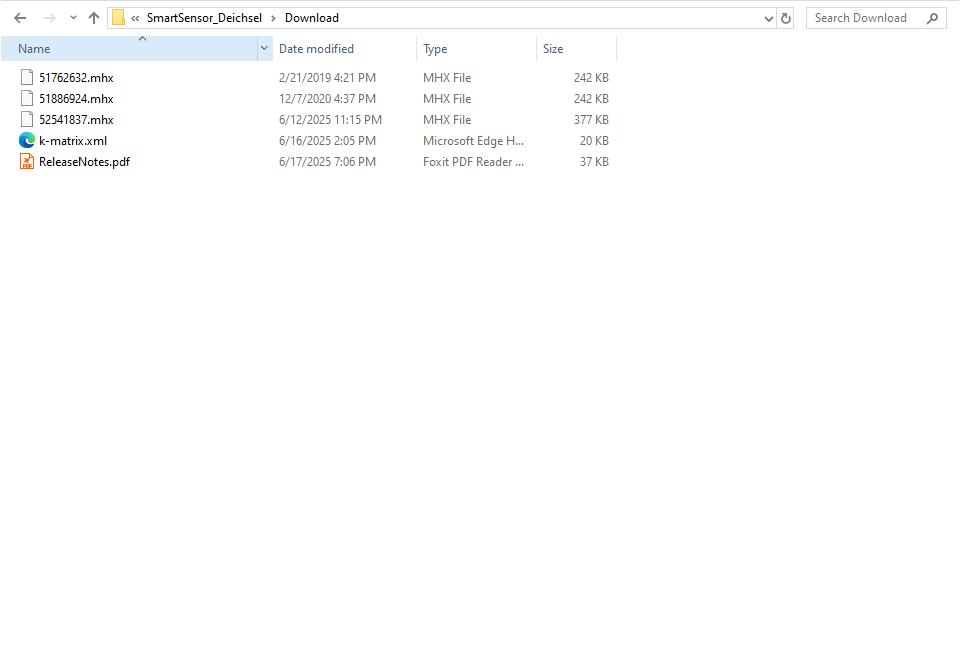The height and width of the screenshot is (649, 960).
Task: Open the k-matrix.xml Edge file icon
Action: click(26, 140)
